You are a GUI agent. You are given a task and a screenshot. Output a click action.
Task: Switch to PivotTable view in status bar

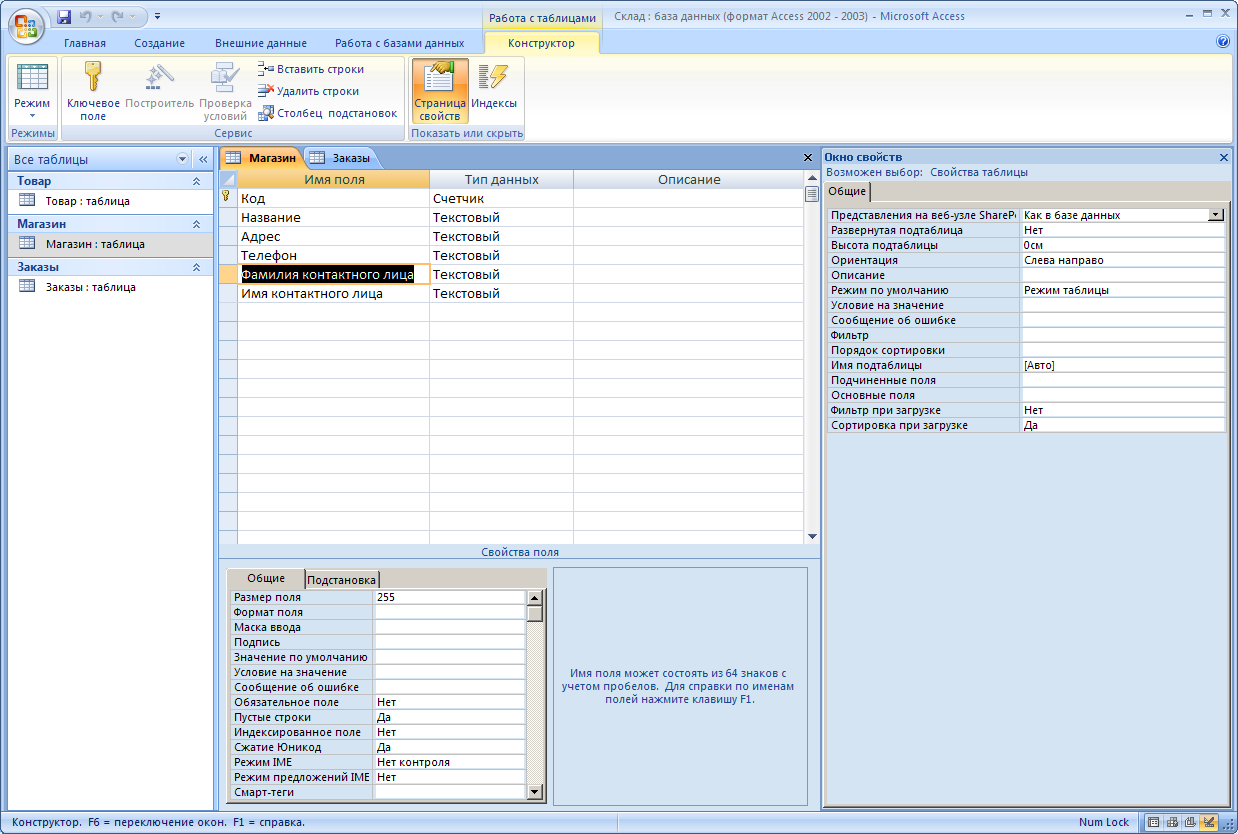coord(1172,822)
